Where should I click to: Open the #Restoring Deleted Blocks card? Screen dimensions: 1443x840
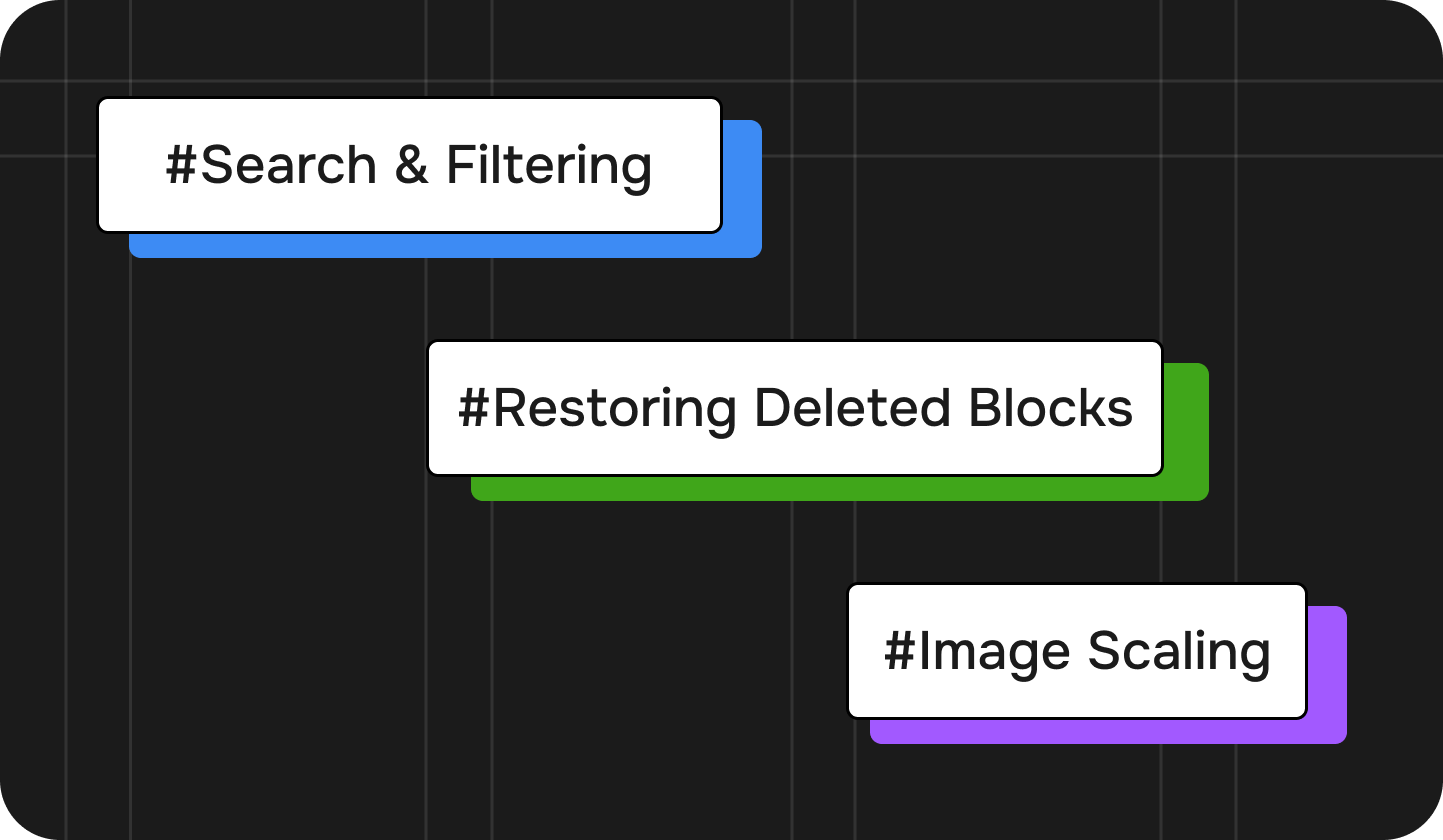point(795,408)
